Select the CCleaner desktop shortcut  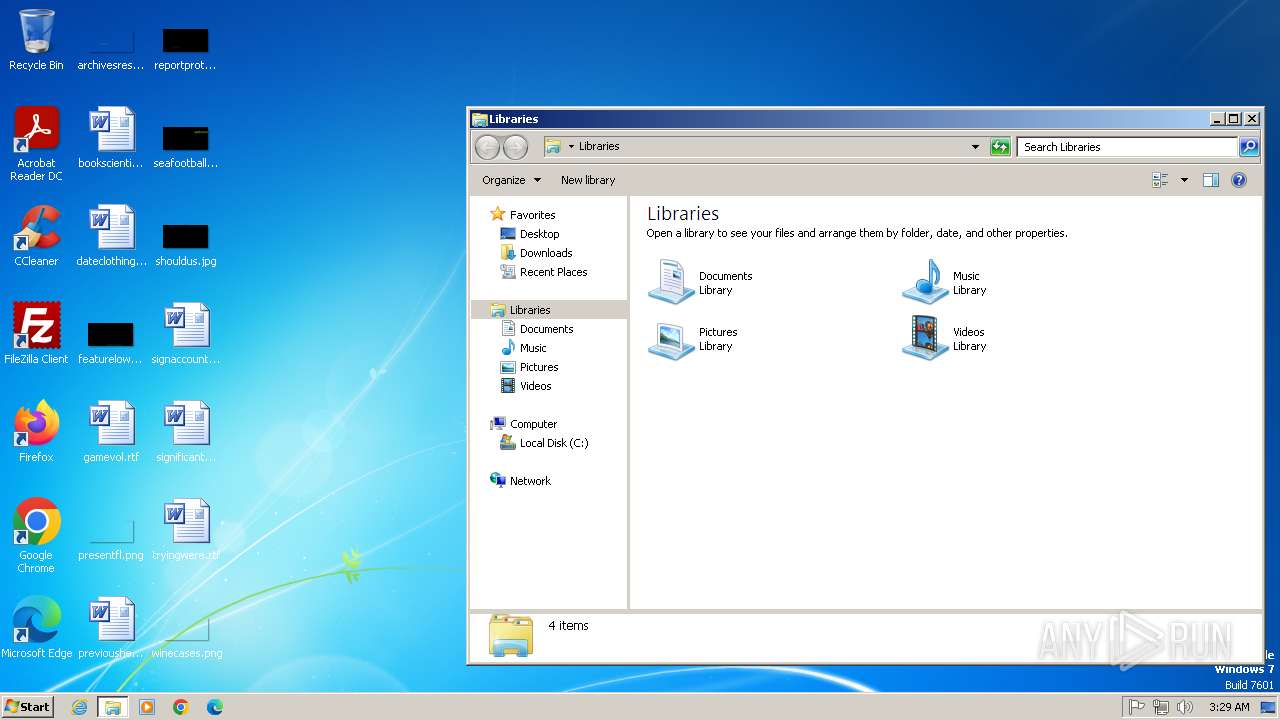click(x=36, y=236)
